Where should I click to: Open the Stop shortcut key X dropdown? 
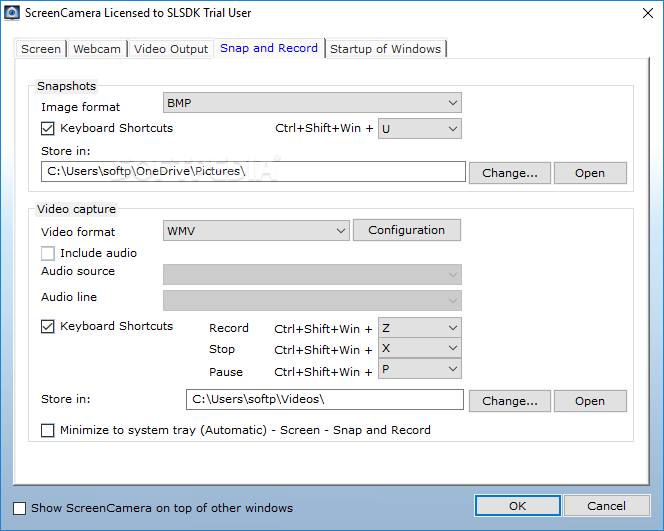pos(420,348)
